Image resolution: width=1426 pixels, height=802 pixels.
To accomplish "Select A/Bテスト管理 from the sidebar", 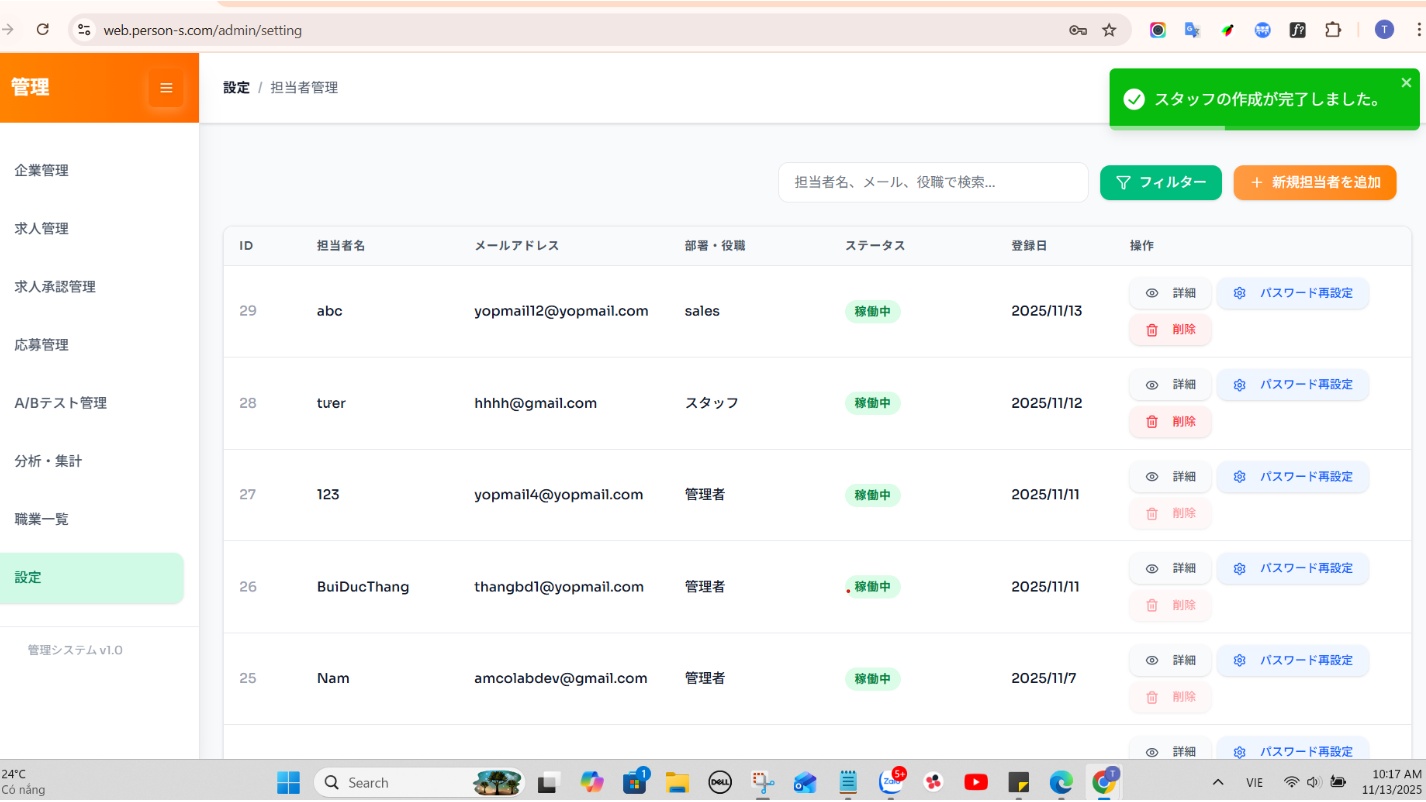I will pos(60,403).
